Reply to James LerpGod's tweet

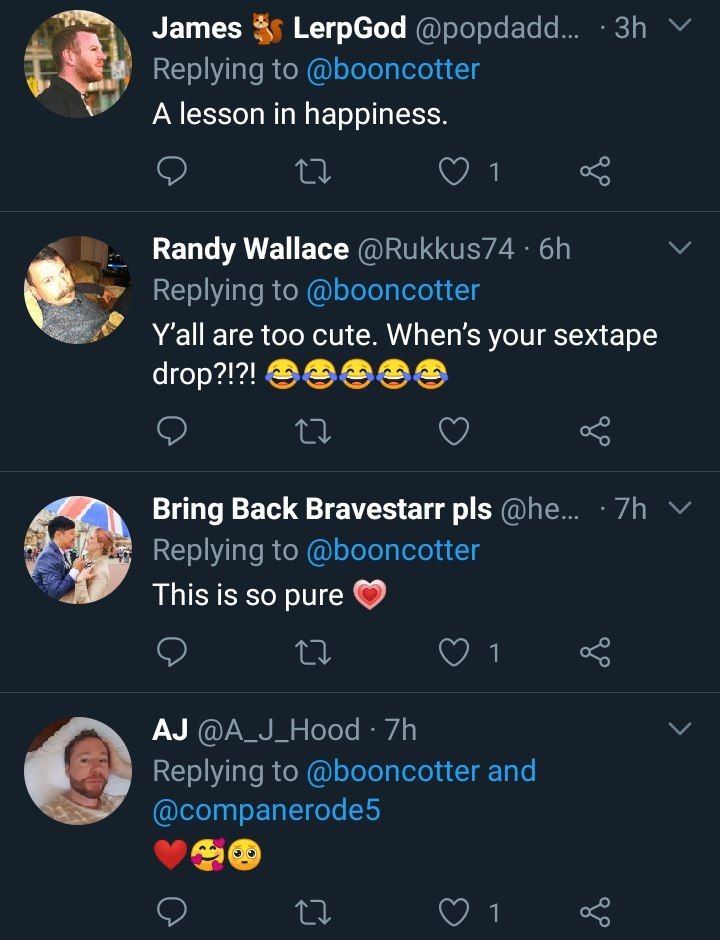pyautogui.click(x=173, y=173)
